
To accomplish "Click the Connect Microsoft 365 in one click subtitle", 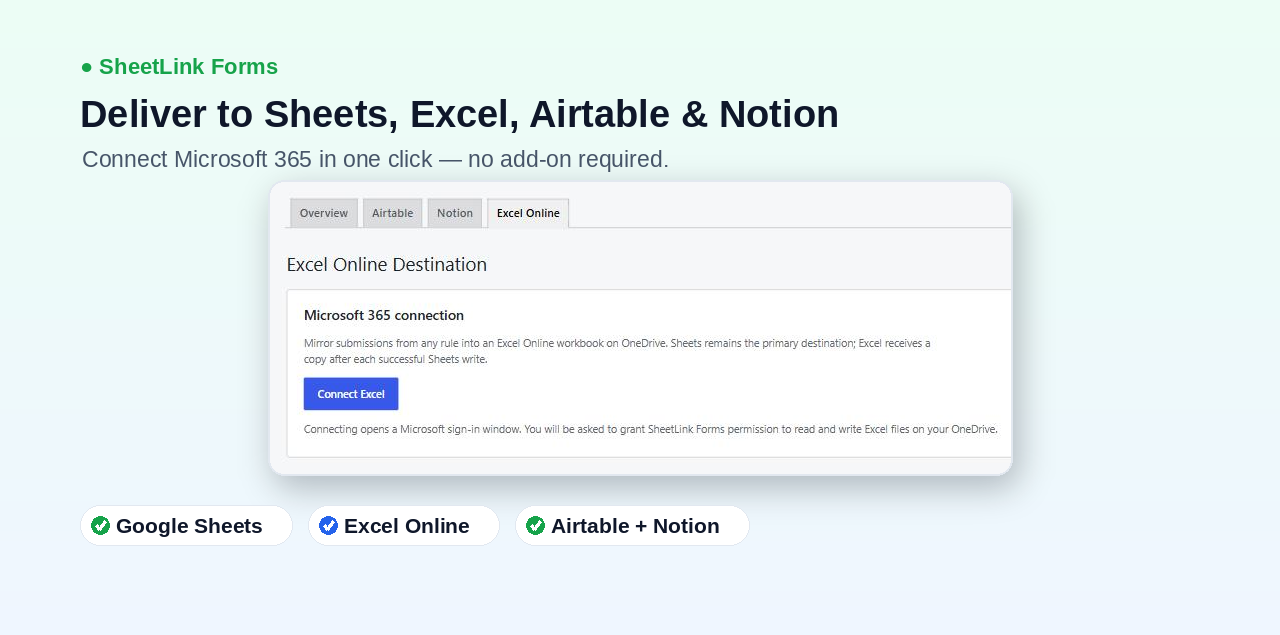I will [375, 159].
